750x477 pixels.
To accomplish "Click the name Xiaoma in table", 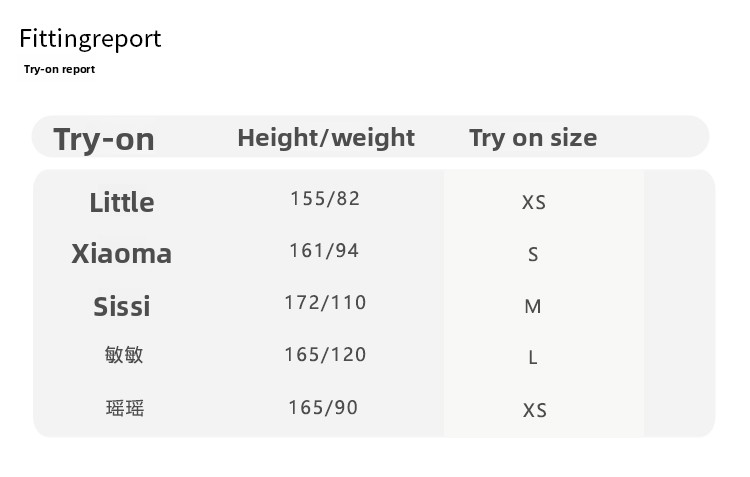I will [122, 254].
